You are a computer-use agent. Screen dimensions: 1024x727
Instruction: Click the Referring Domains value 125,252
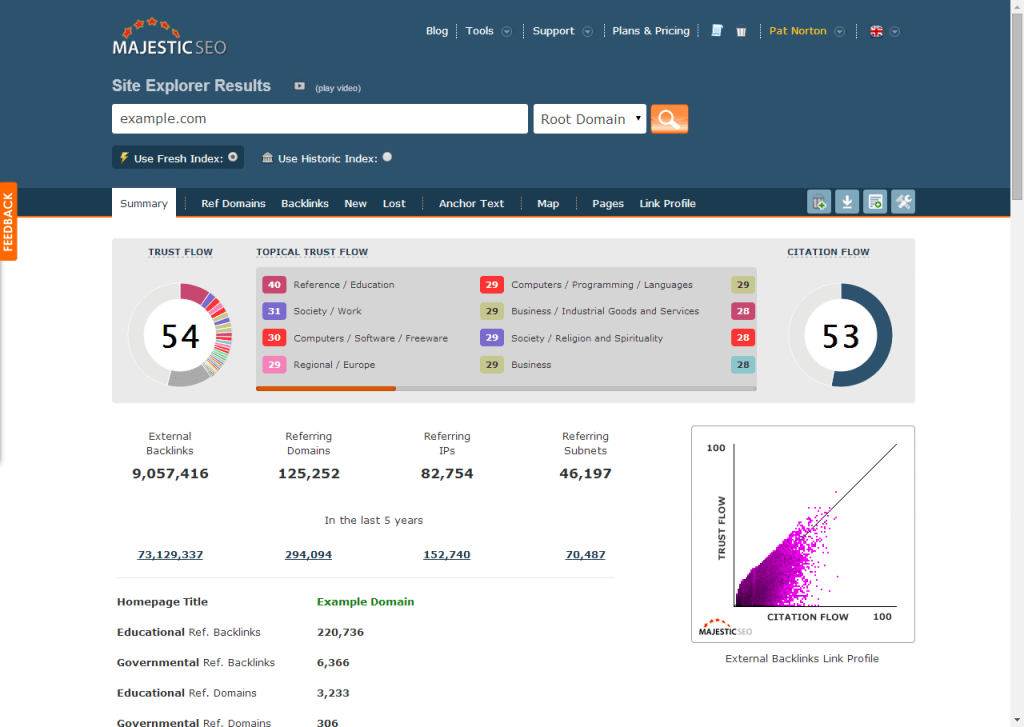point(309,474)
